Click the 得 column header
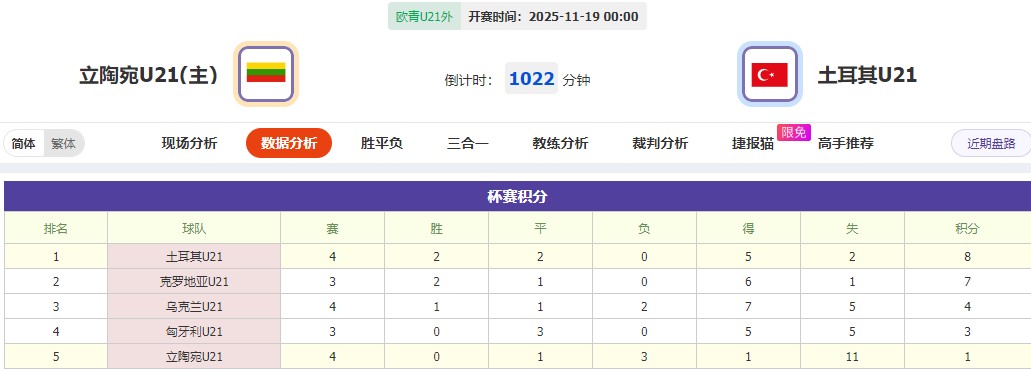Screen dimensions: 1031x371 coord(748,228)
